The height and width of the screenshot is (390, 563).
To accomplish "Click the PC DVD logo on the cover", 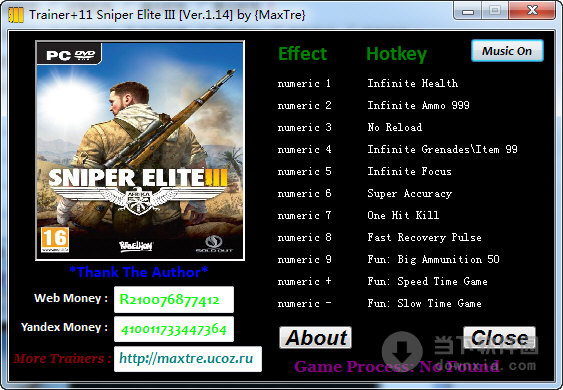I will click(70, 55).
